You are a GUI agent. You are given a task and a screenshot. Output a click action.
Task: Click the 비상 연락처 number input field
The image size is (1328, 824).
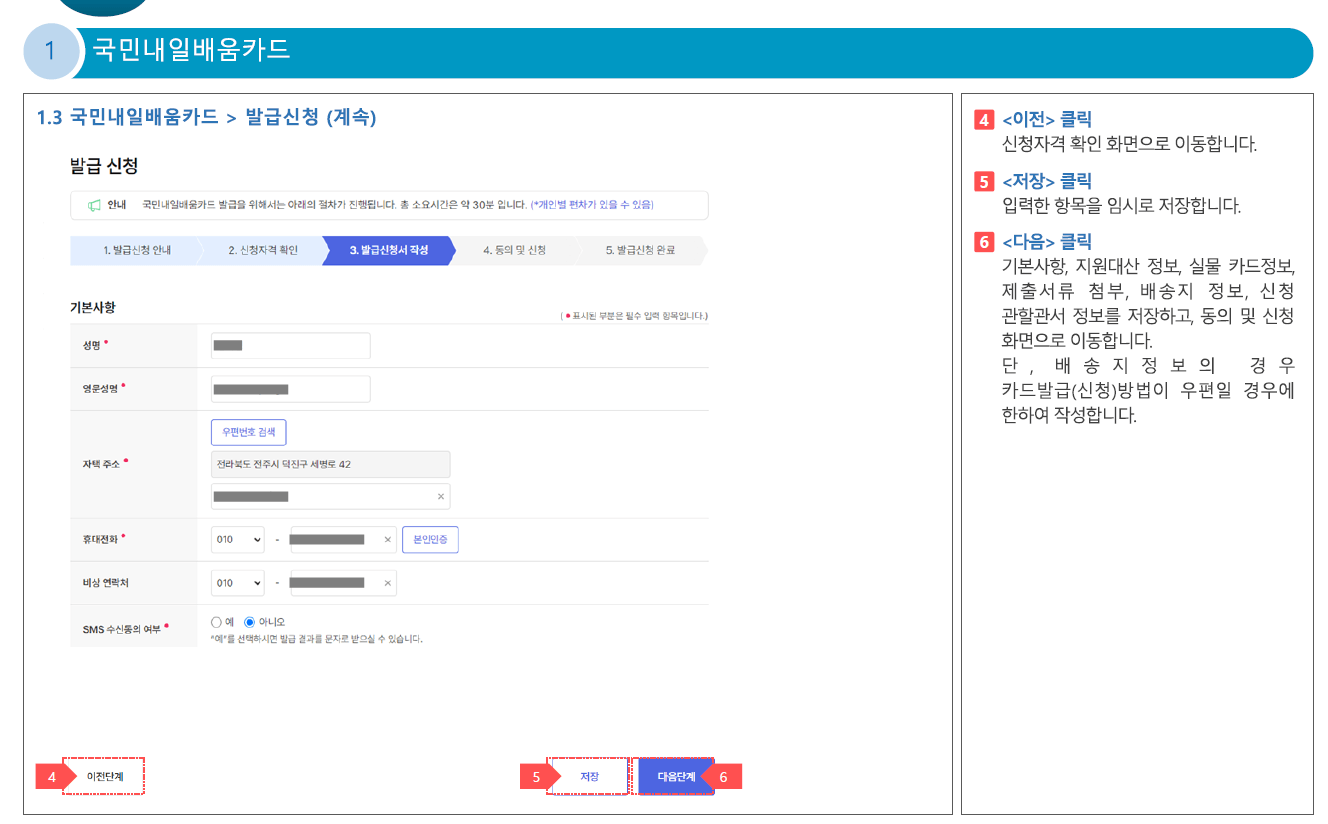tap(343, 583)
